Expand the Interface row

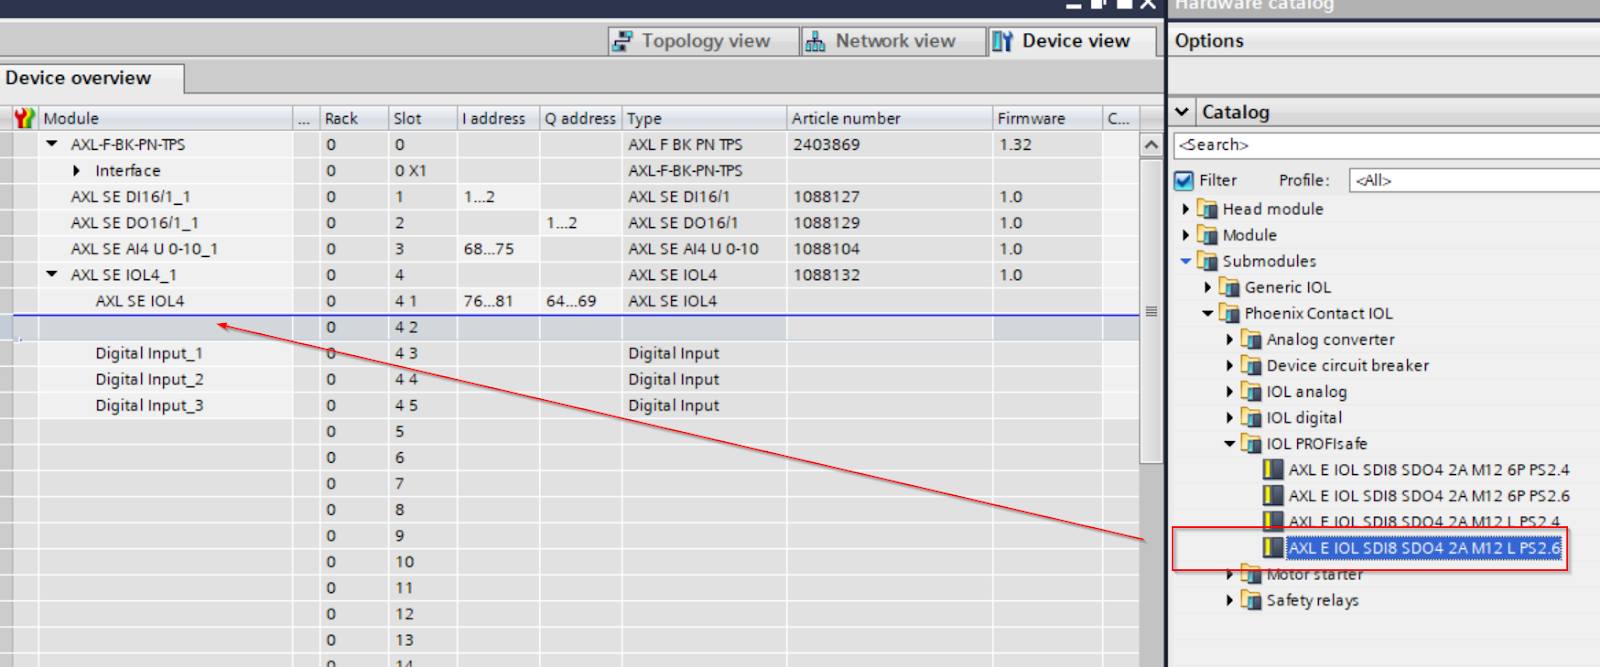[76, 171]
